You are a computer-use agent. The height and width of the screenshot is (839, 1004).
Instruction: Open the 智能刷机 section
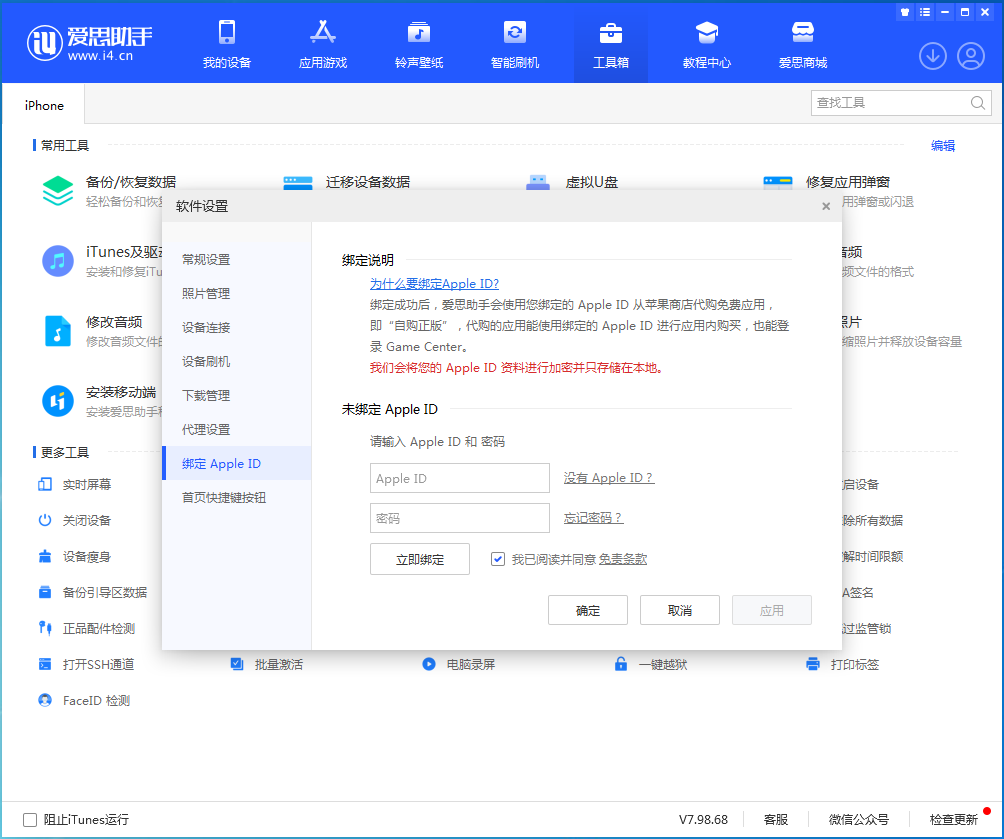[x=514, y=44]
